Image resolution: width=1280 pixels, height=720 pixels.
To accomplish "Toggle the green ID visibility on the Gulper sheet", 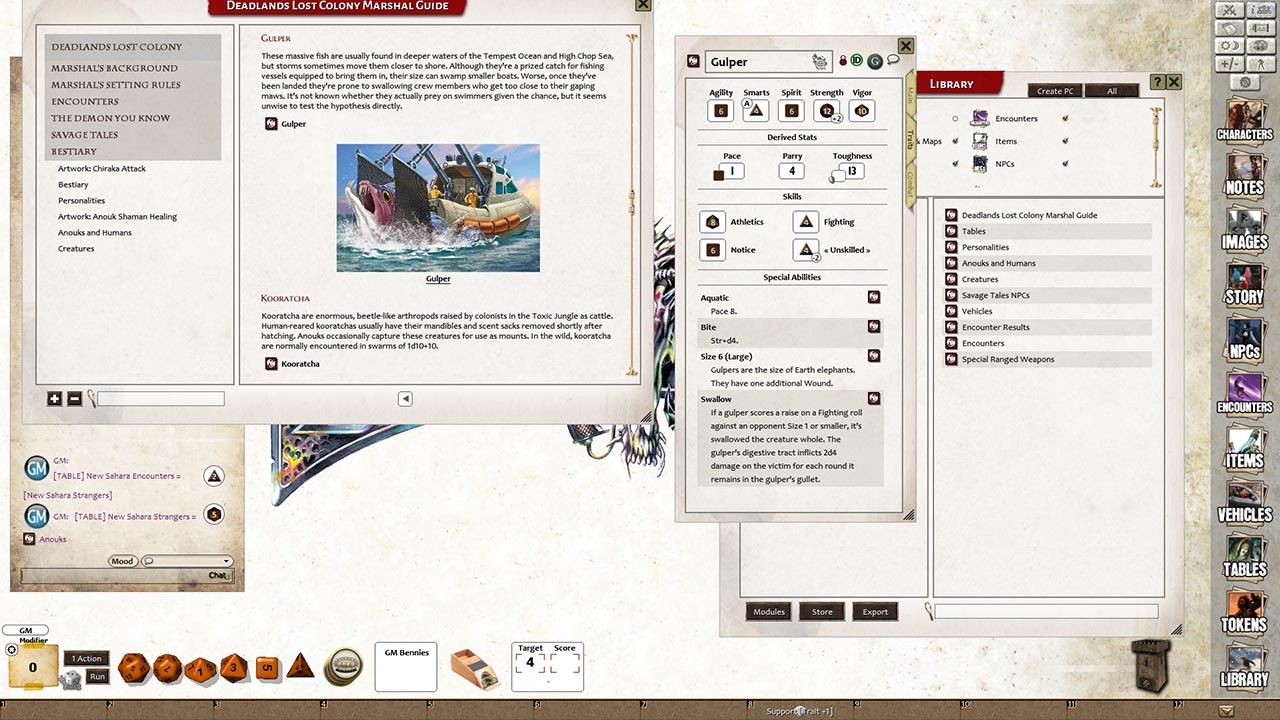I will pos(857,60).
